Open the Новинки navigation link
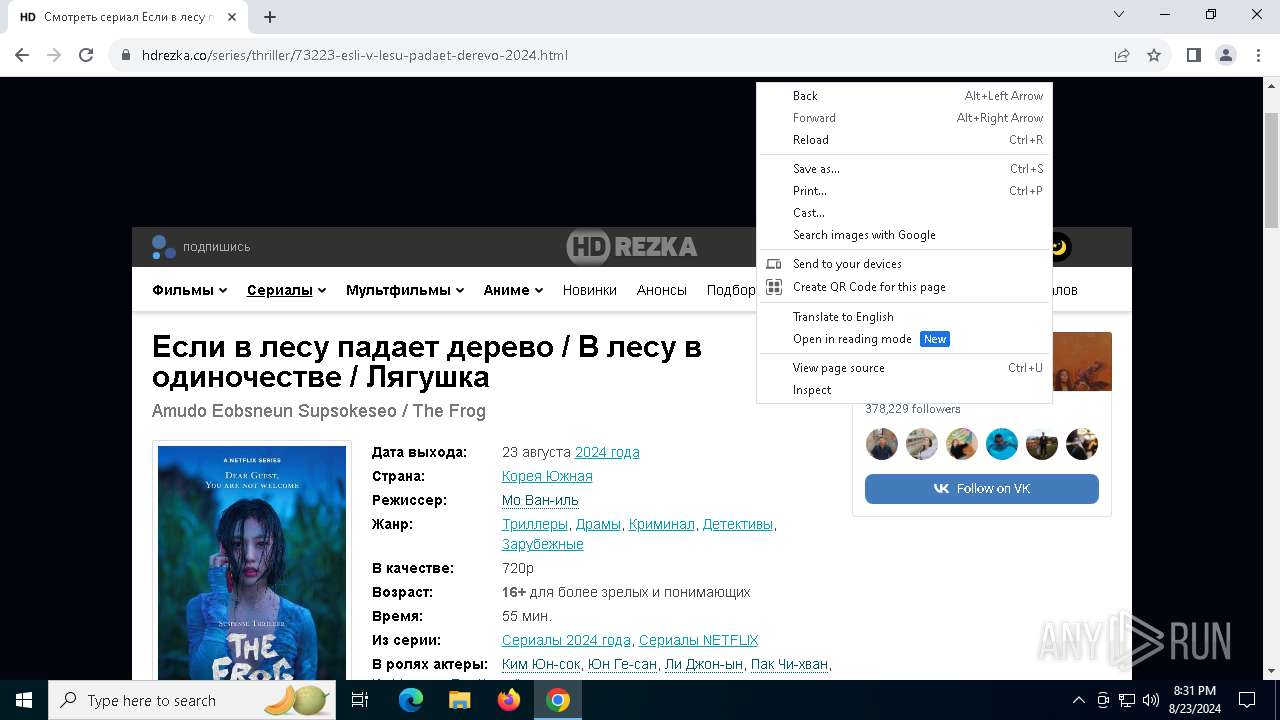Image resolution: width=1280 pixels, height=720 pixels. click(x=590, y=290)
